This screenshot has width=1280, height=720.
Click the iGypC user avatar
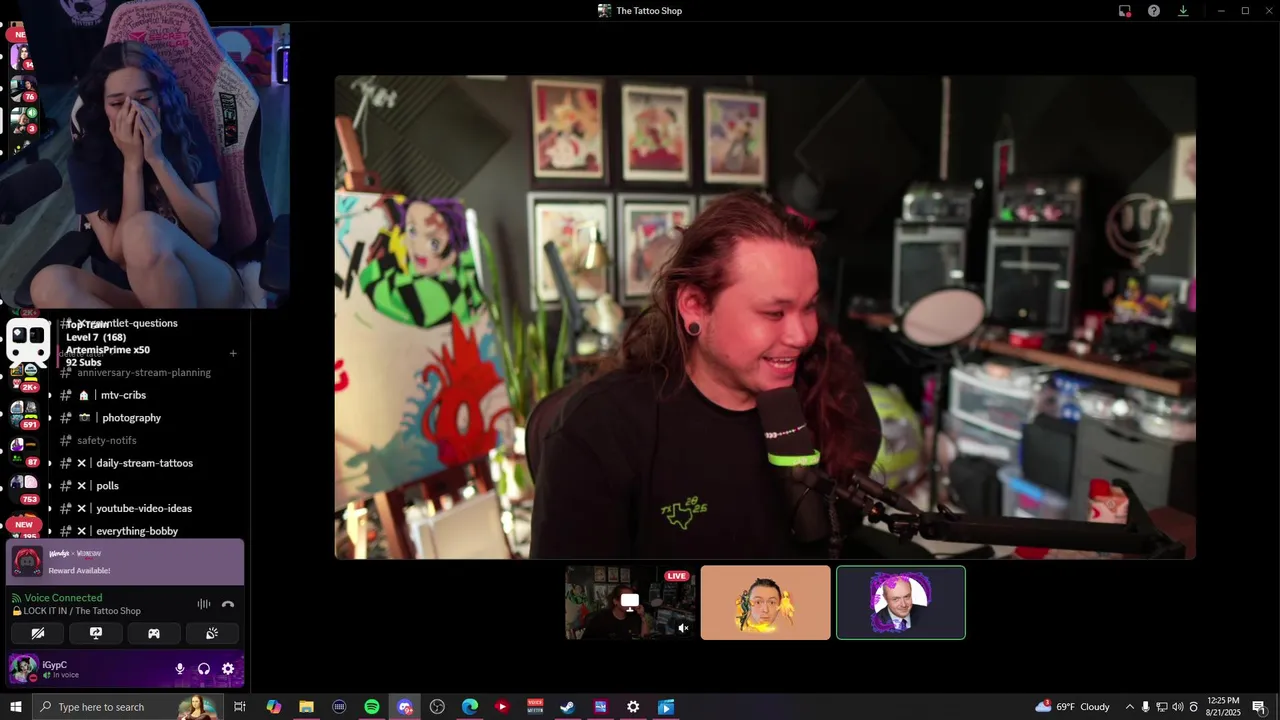[24, 669]
